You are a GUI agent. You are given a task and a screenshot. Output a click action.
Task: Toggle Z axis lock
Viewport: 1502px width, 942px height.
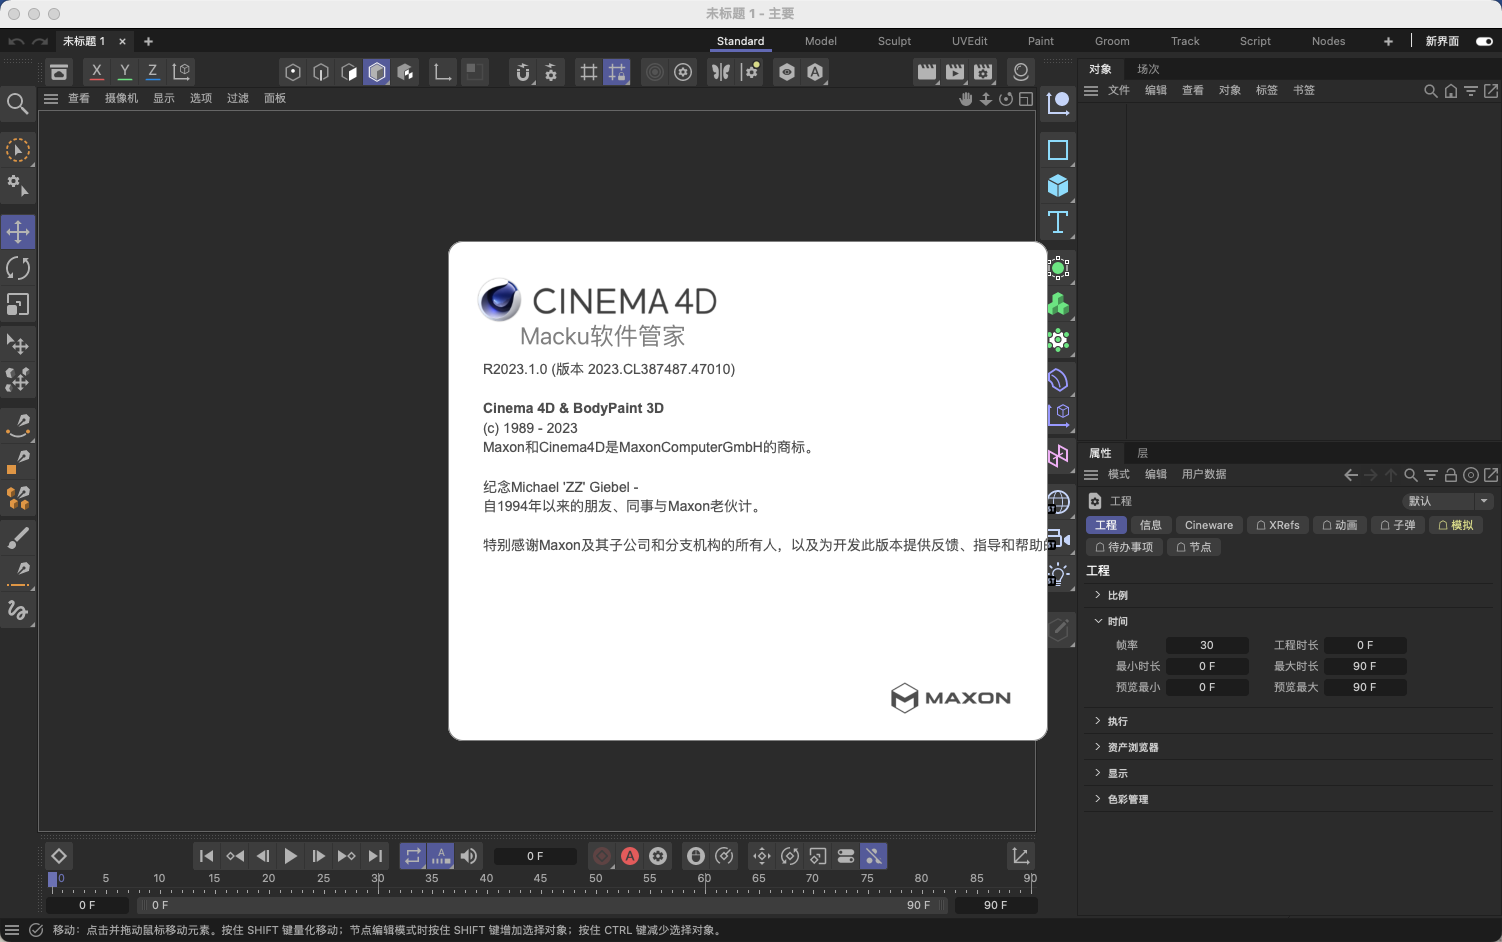click(x=152, y=72)
